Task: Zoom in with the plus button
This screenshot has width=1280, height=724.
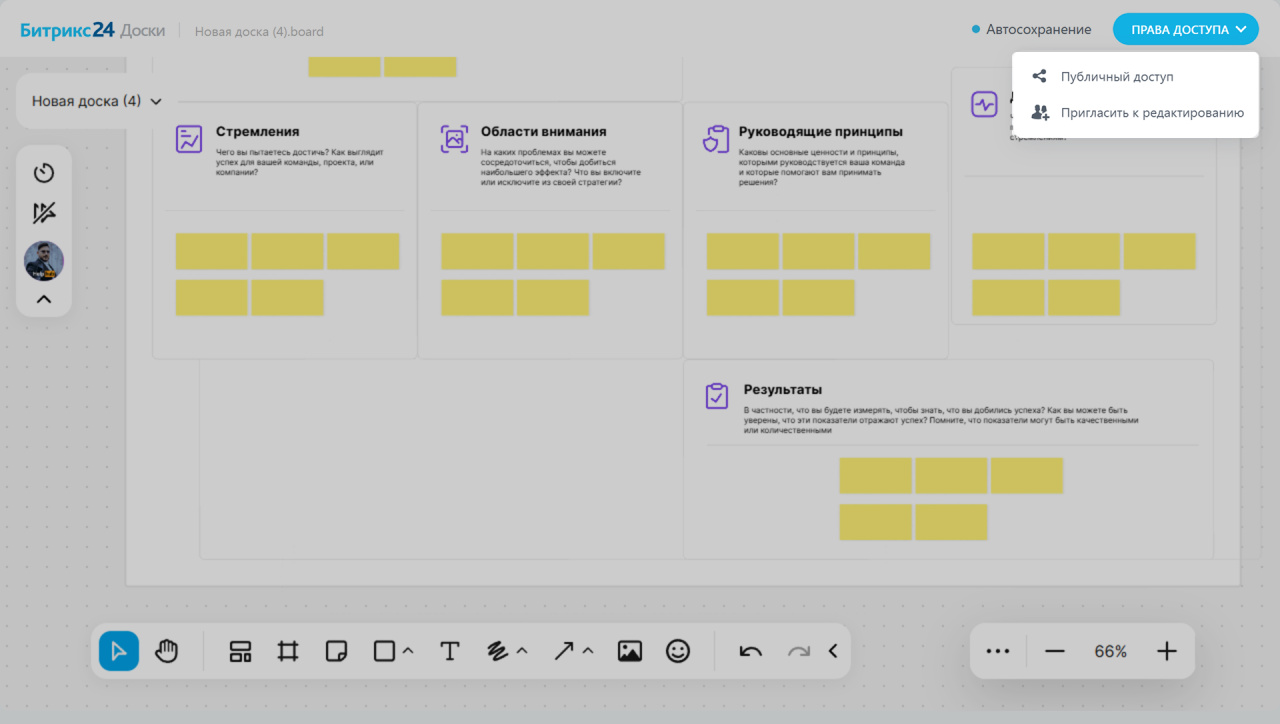Action: pyautogui.click(x=1167, y=651)
